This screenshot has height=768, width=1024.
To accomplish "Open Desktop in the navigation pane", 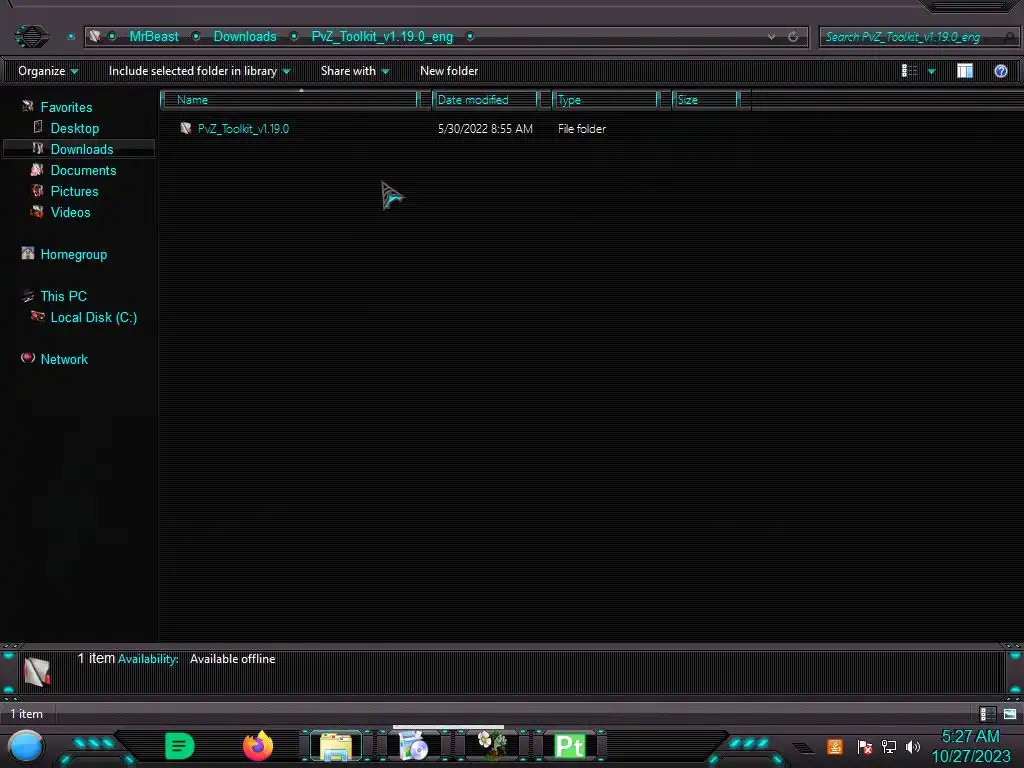I will [74, 128].
